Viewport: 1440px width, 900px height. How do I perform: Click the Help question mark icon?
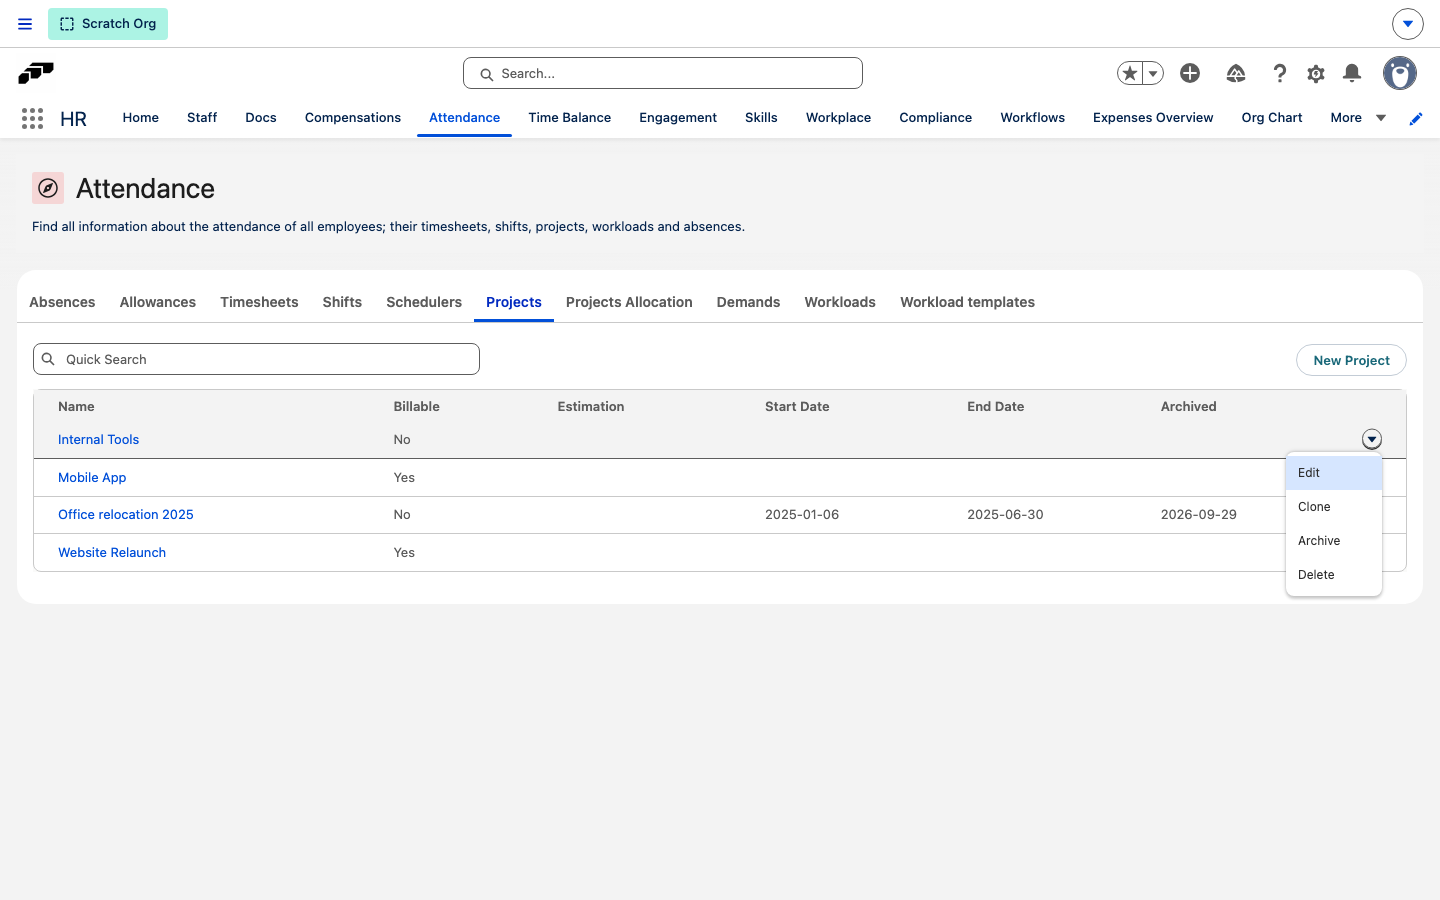pos(1280,73)
